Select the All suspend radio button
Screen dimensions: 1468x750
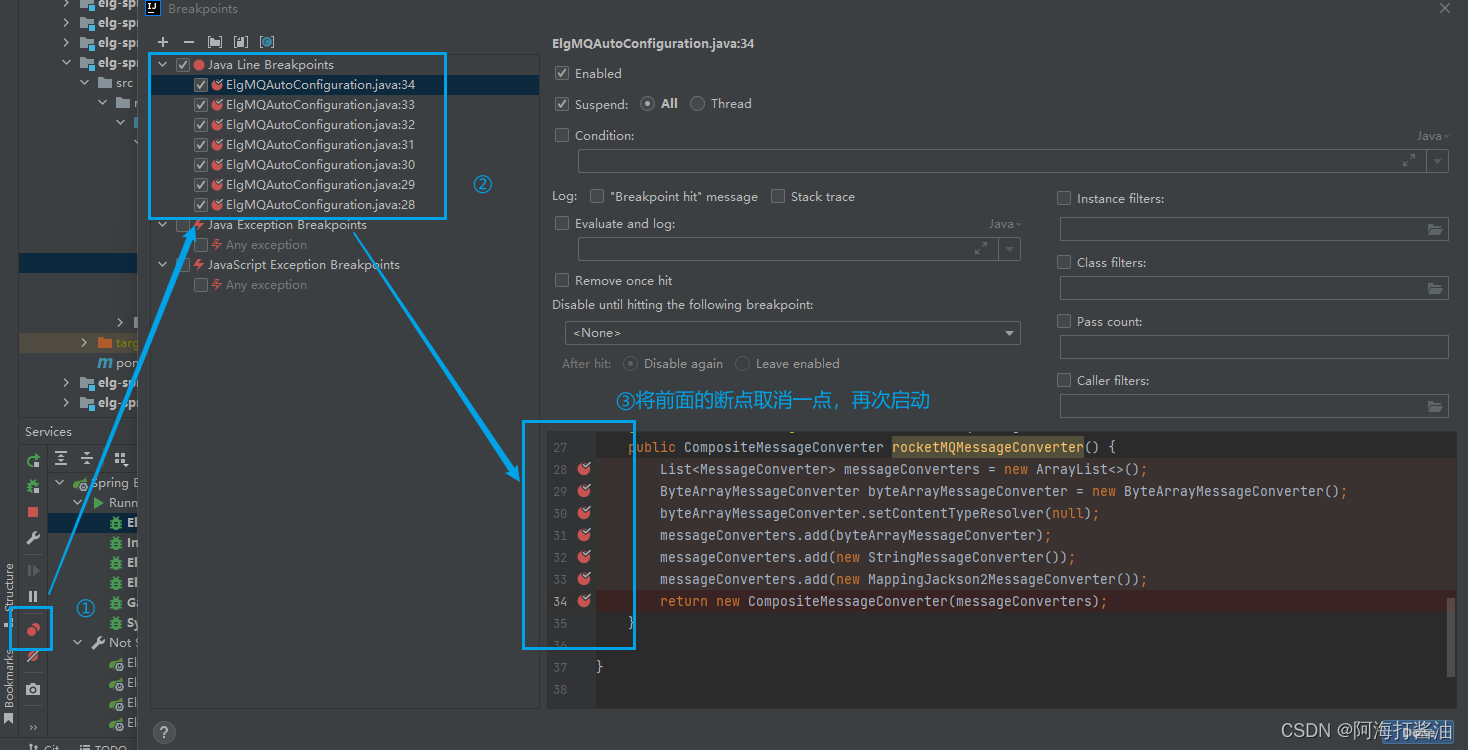(648, 104)
